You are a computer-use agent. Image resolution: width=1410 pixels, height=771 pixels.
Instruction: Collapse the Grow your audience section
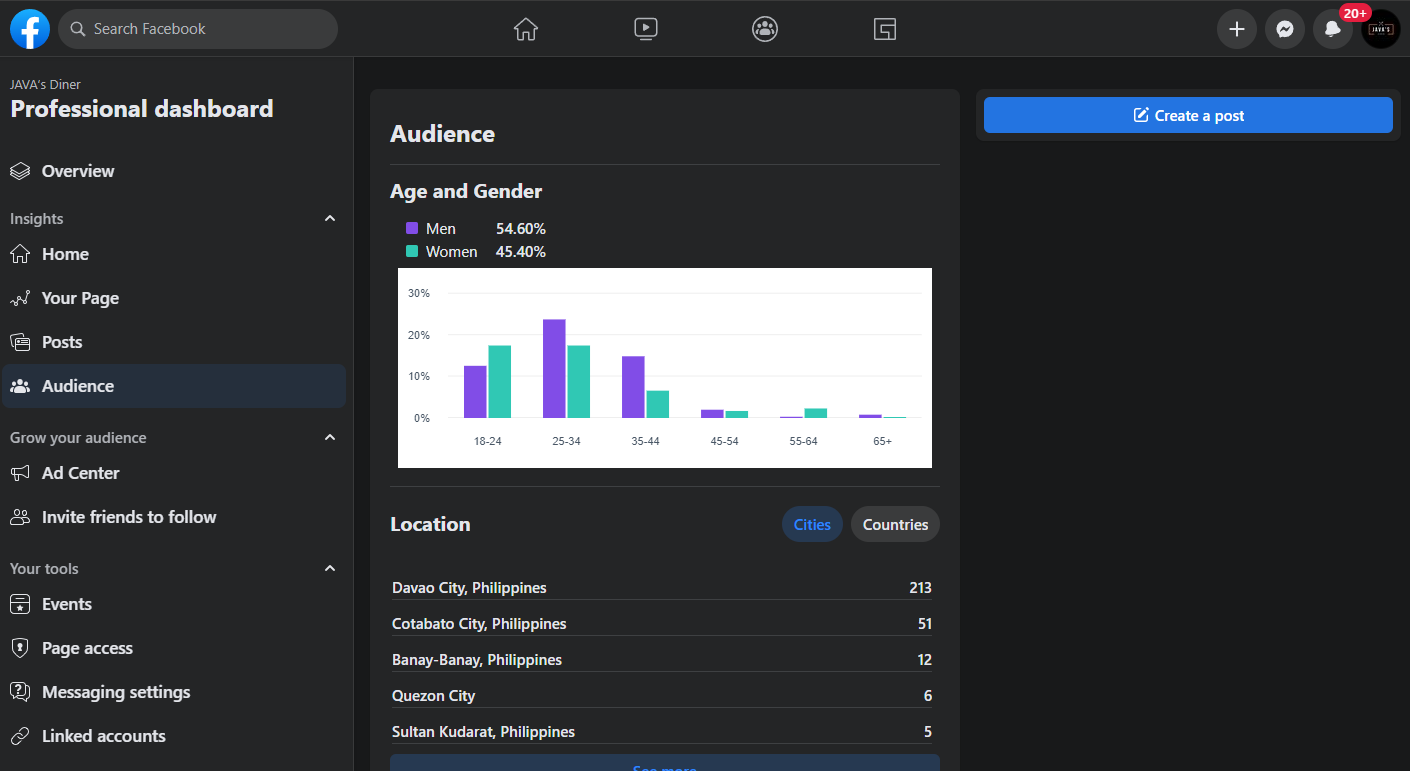(330, 437)
